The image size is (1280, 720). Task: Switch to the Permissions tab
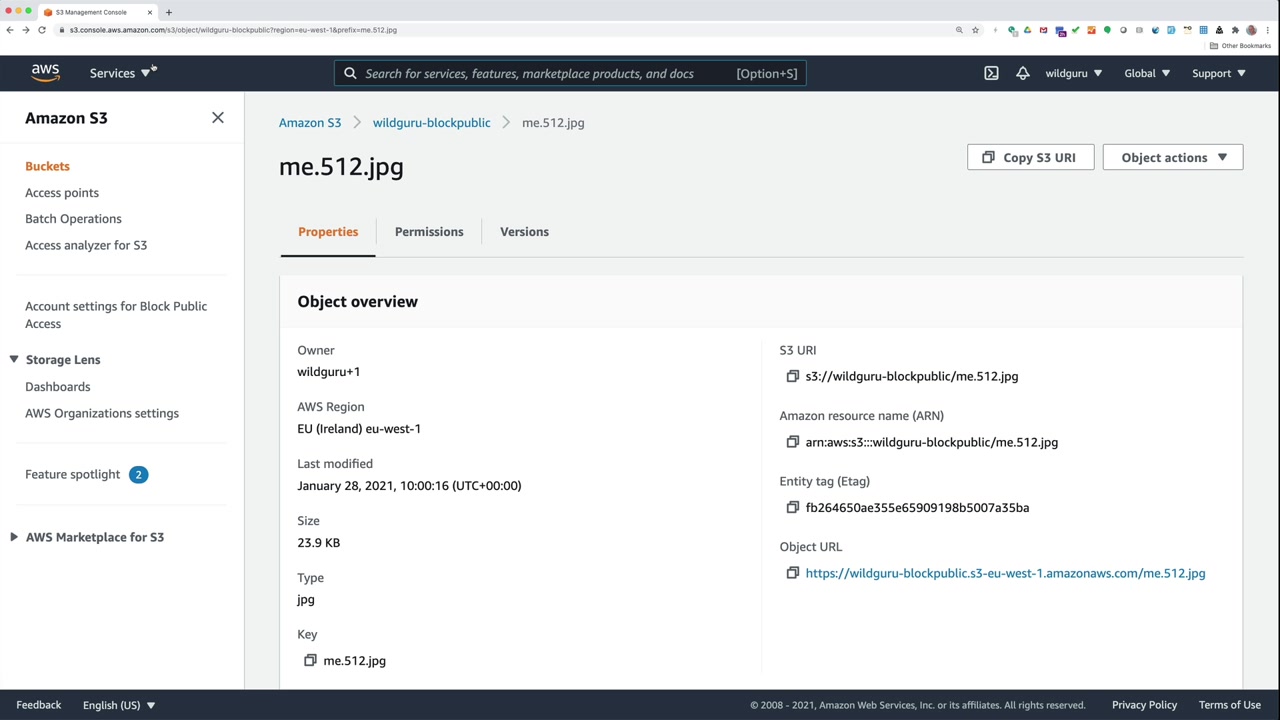point(429,231)
